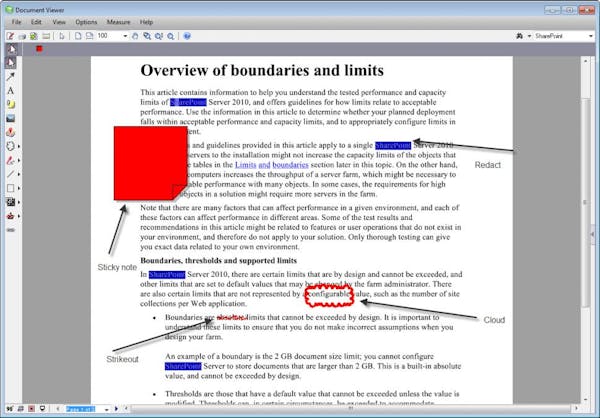Click the first status bar icon at bottom-left
600x418 pixels.
[9, 409]
